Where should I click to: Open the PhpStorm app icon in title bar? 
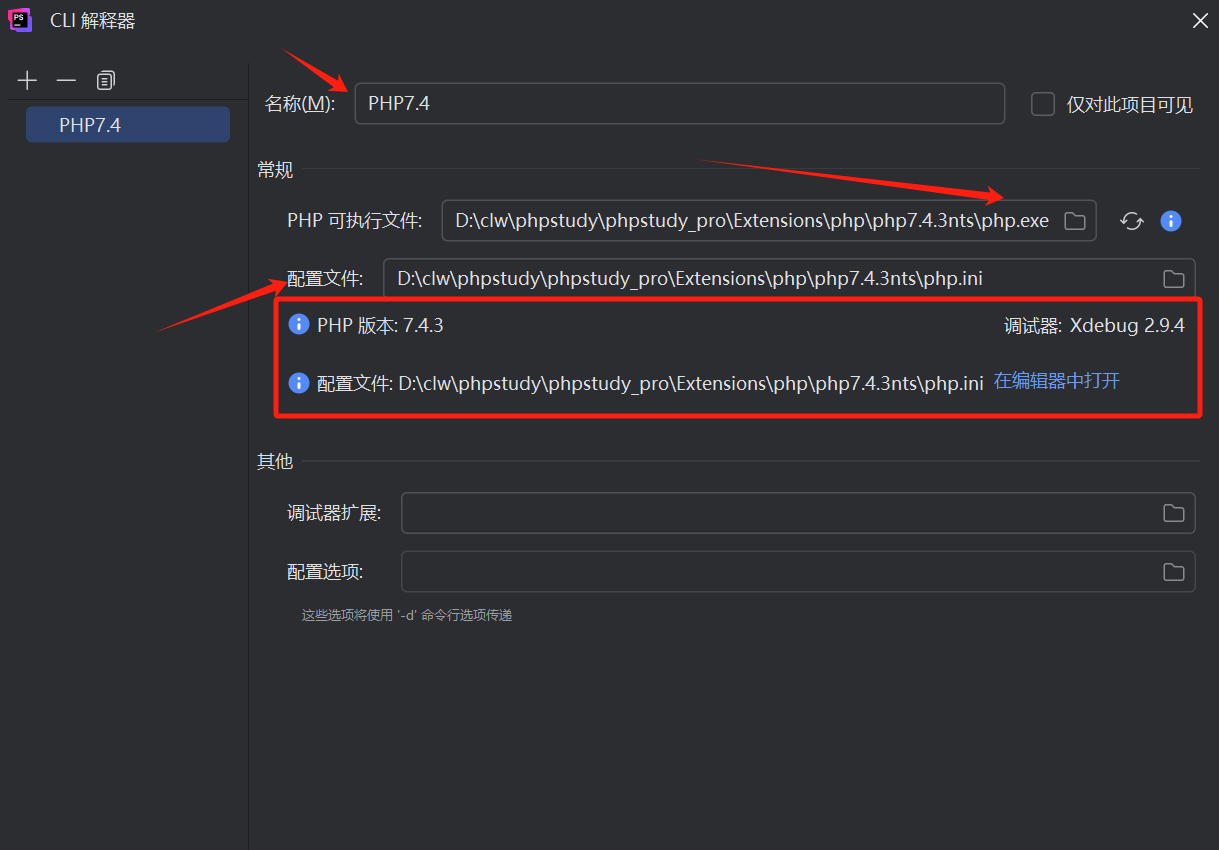pos(18,19)
